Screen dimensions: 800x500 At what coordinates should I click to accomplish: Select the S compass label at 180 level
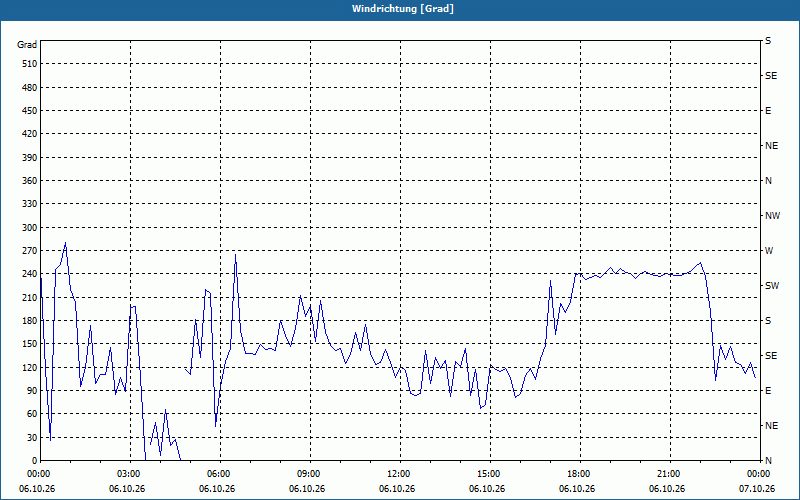pos(768,320)
